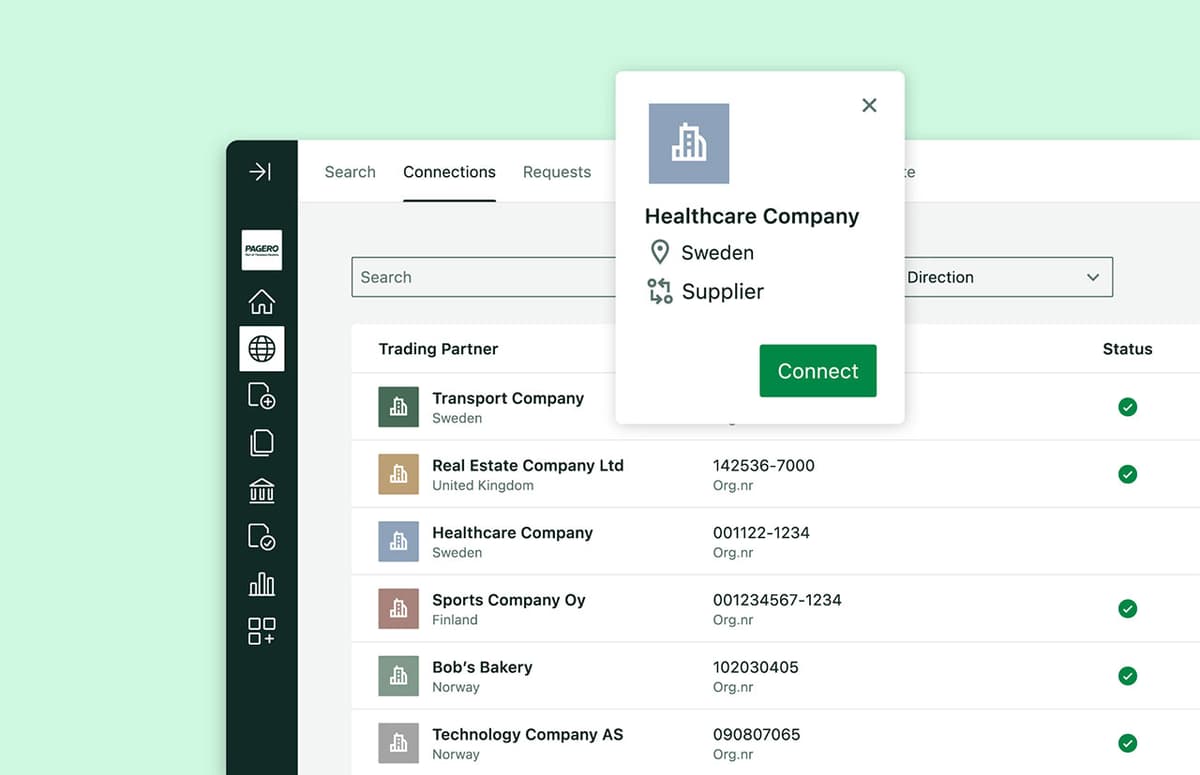
Task: Open the Home icon in sidebar
Action: (x=261, y=300)
